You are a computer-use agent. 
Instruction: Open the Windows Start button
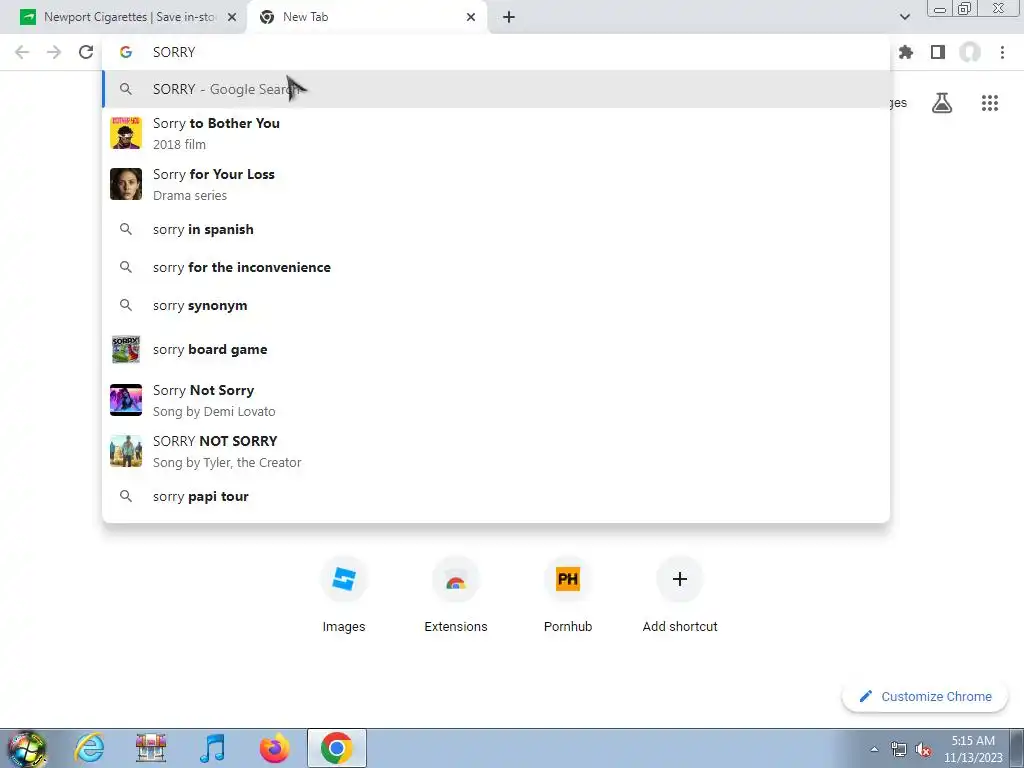[27, 748]
